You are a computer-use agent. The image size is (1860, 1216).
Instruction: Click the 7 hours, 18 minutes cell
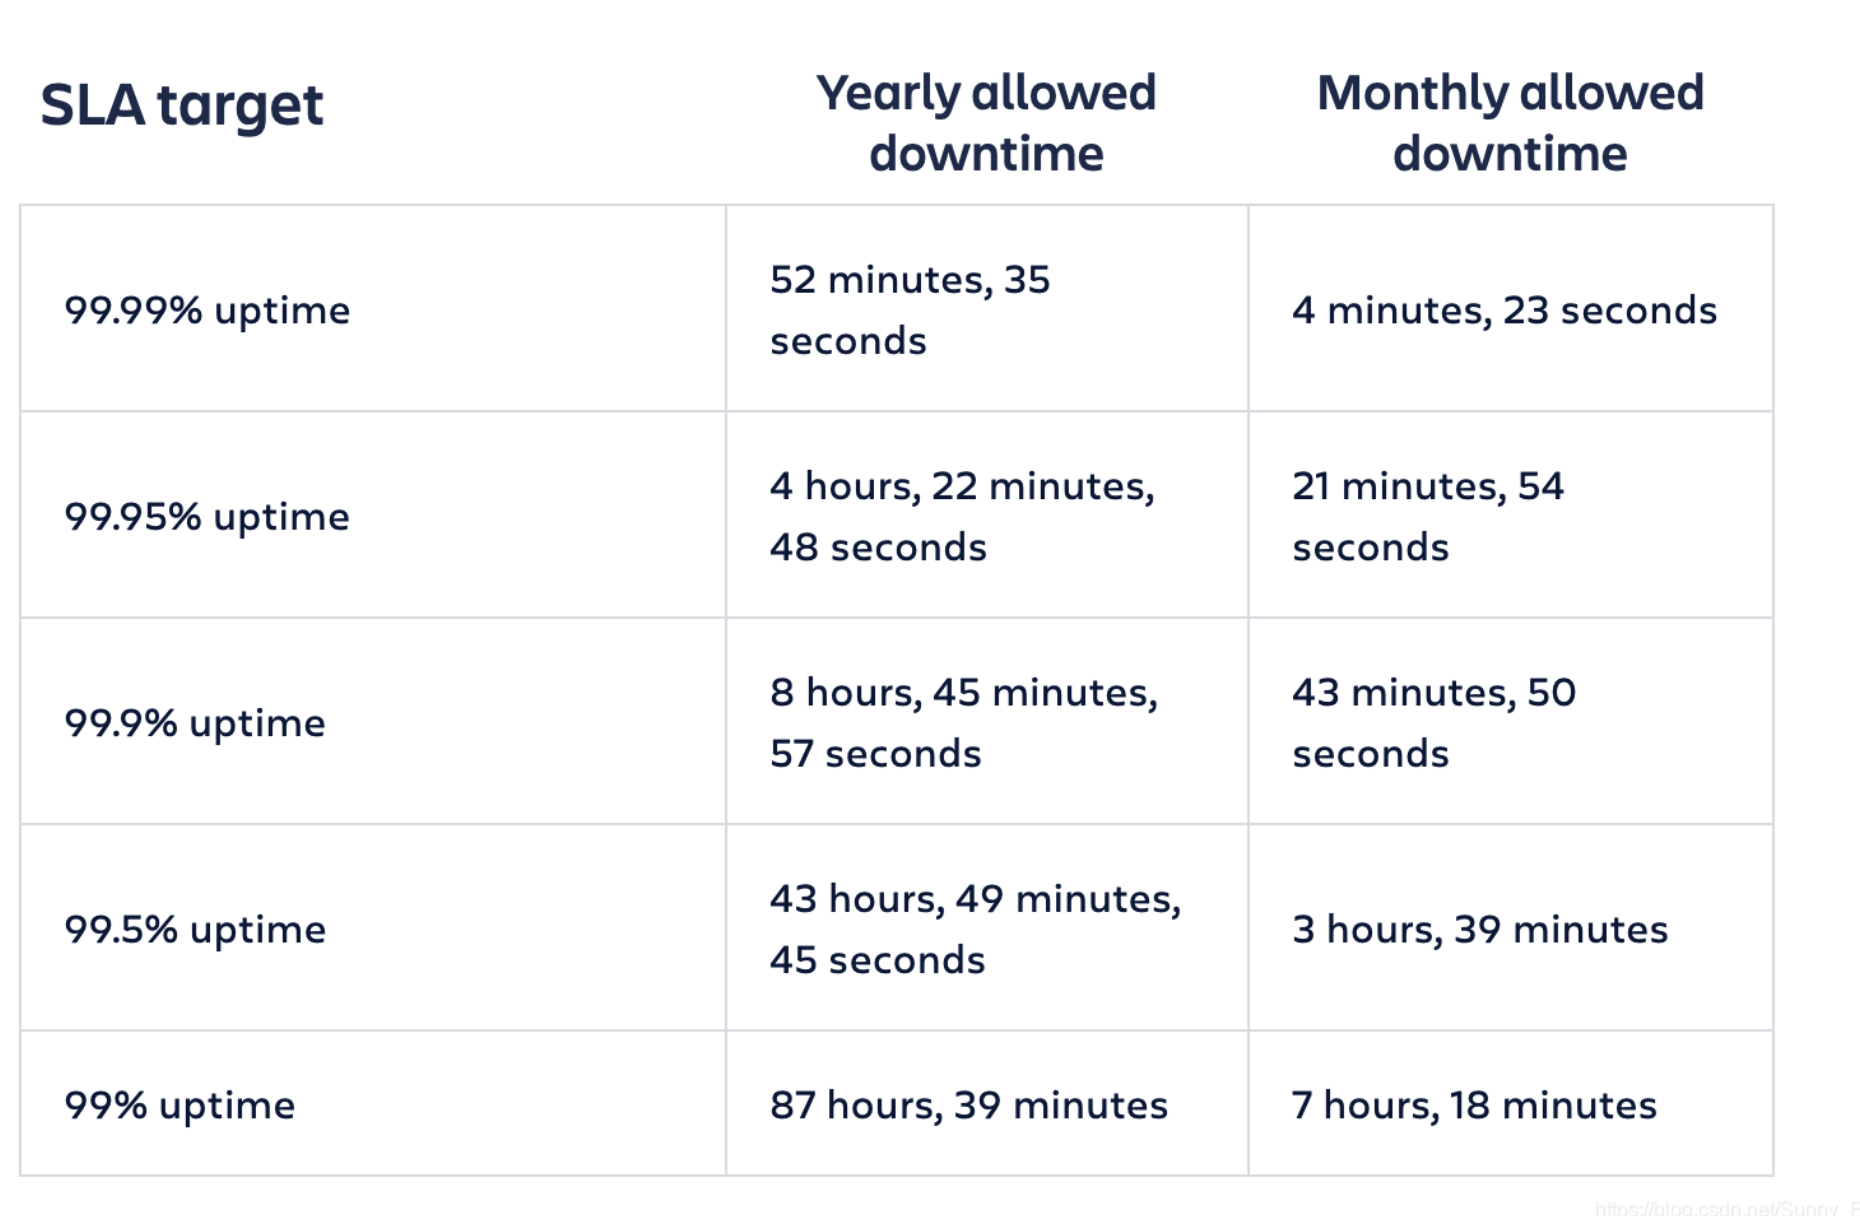click(x=1511, y=1103)
